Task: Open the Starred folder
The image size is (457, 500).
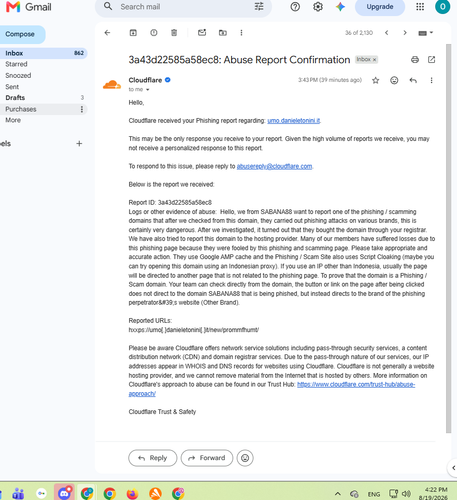Action: tap(43, 64)
